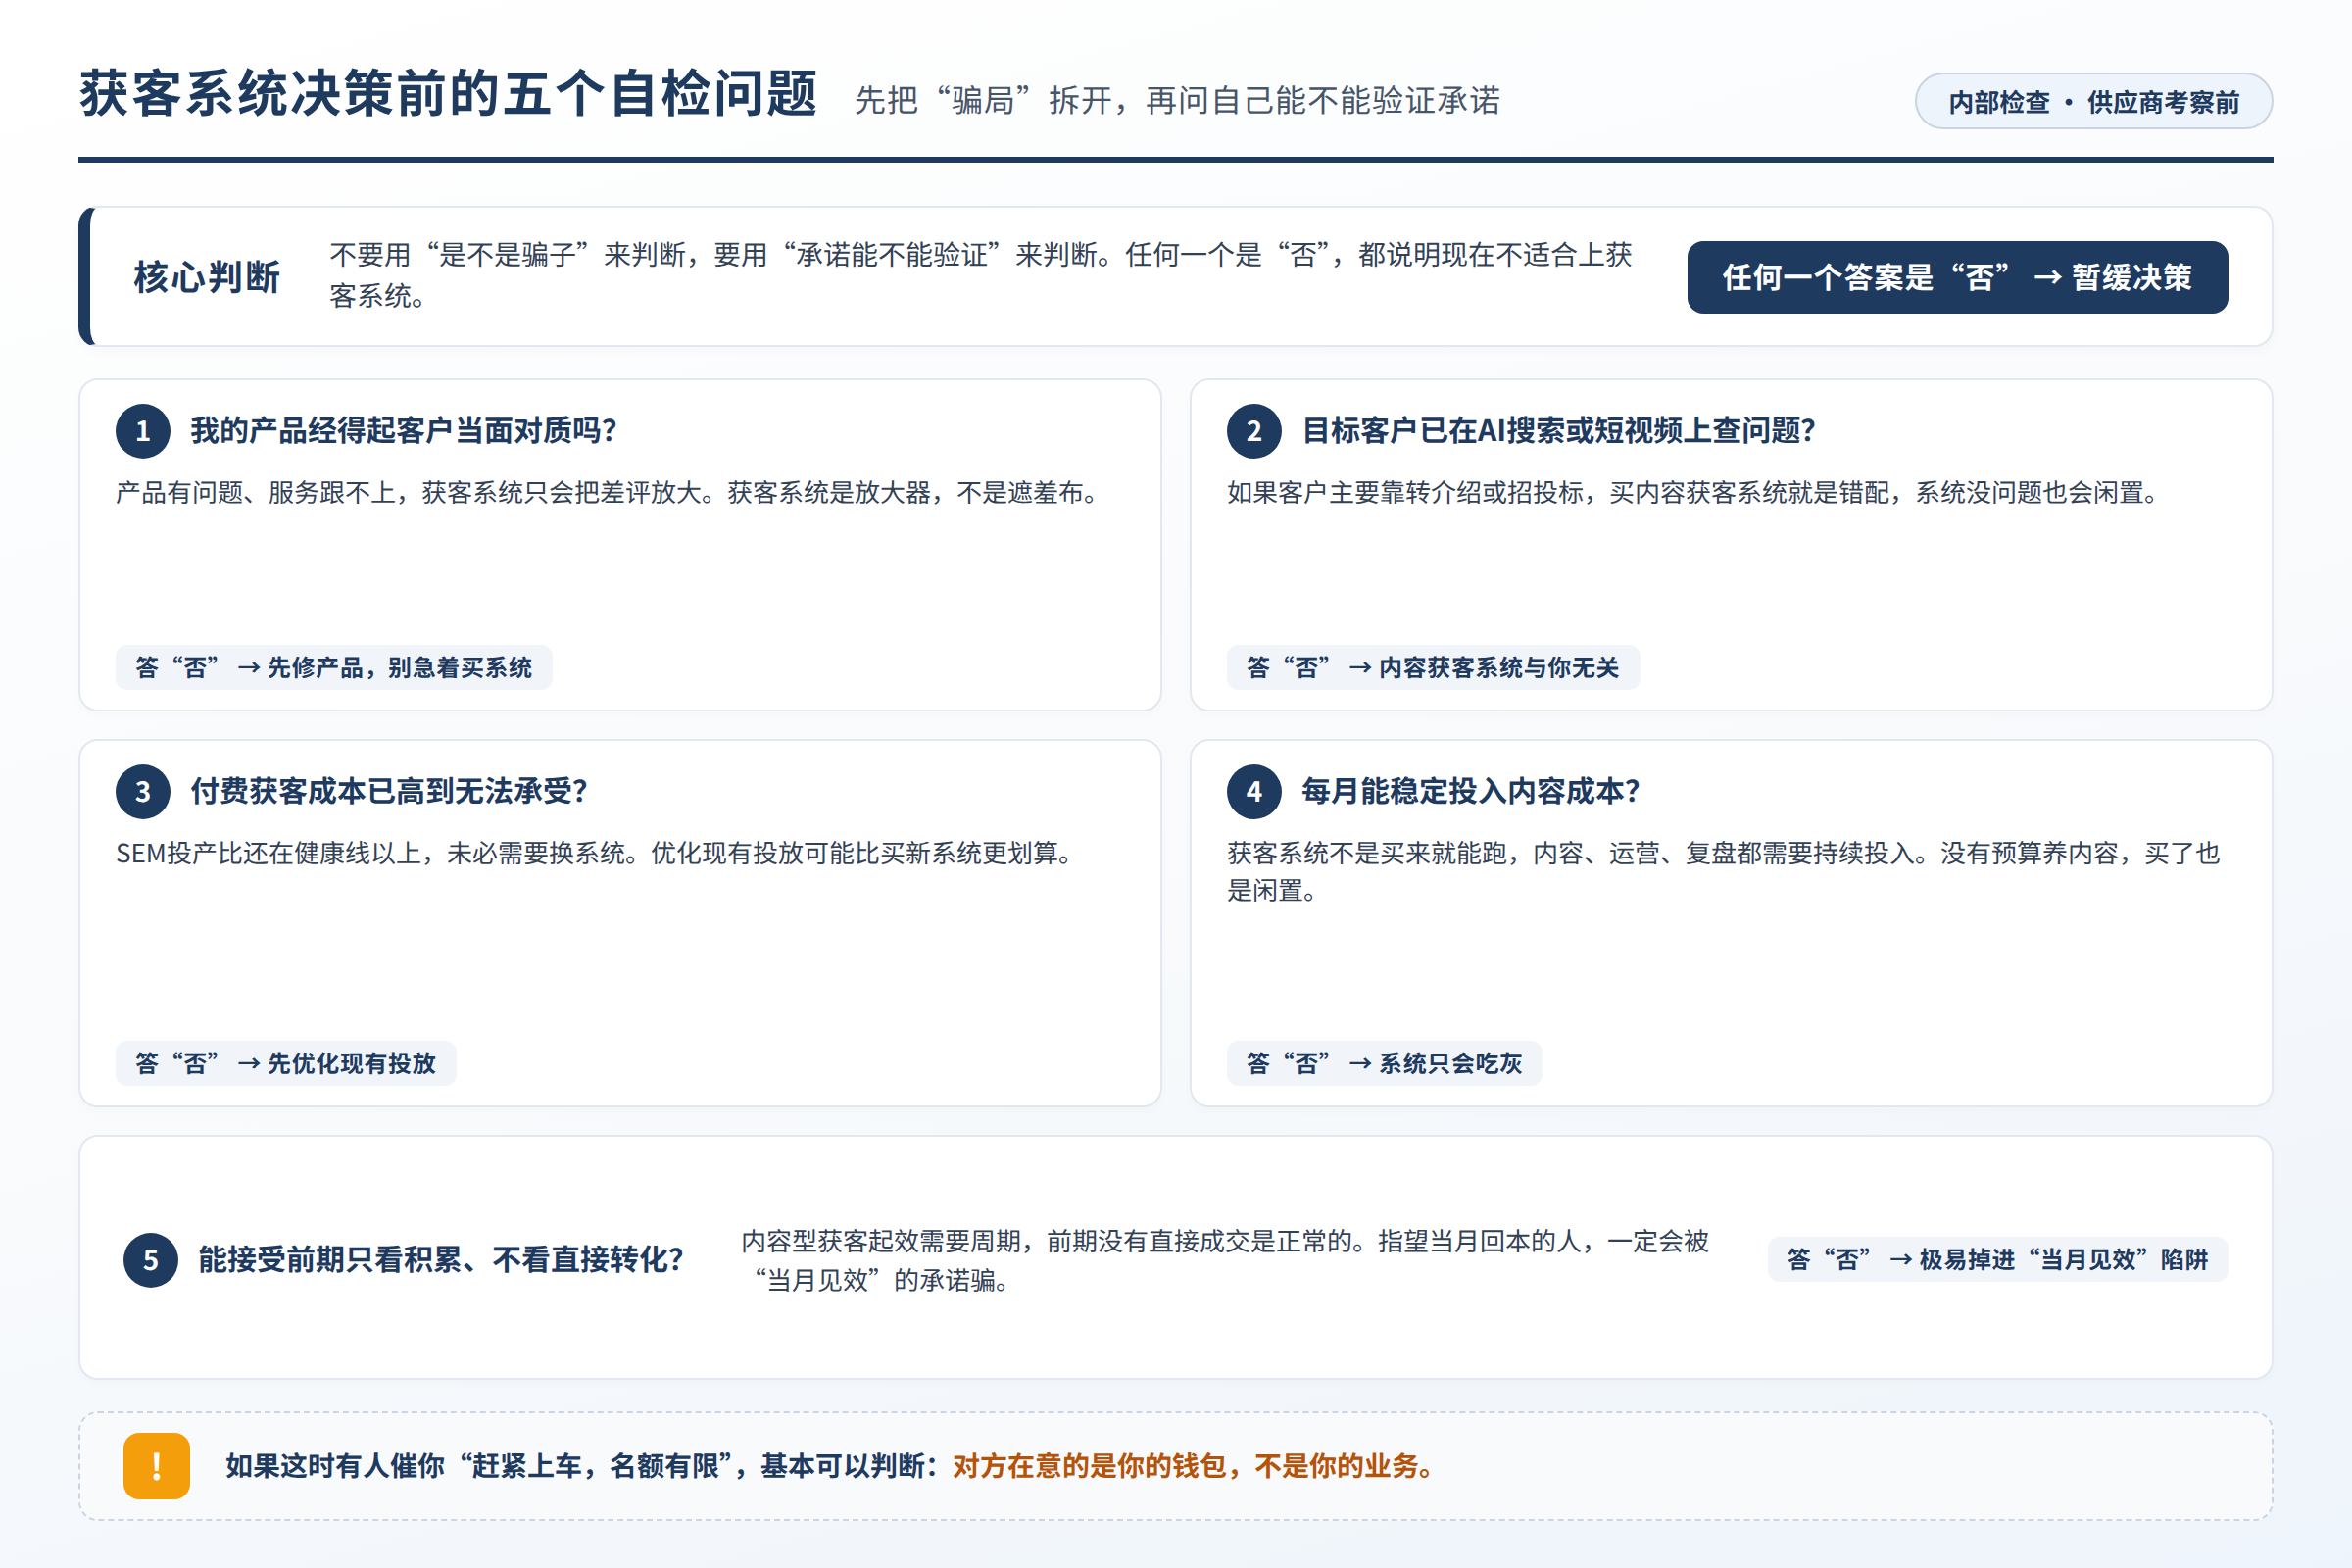This screenshot has height=1568, width=2352.
Task: Click the number 5 circle badge
Action: pyautogui.click(x=151, y=1260)
